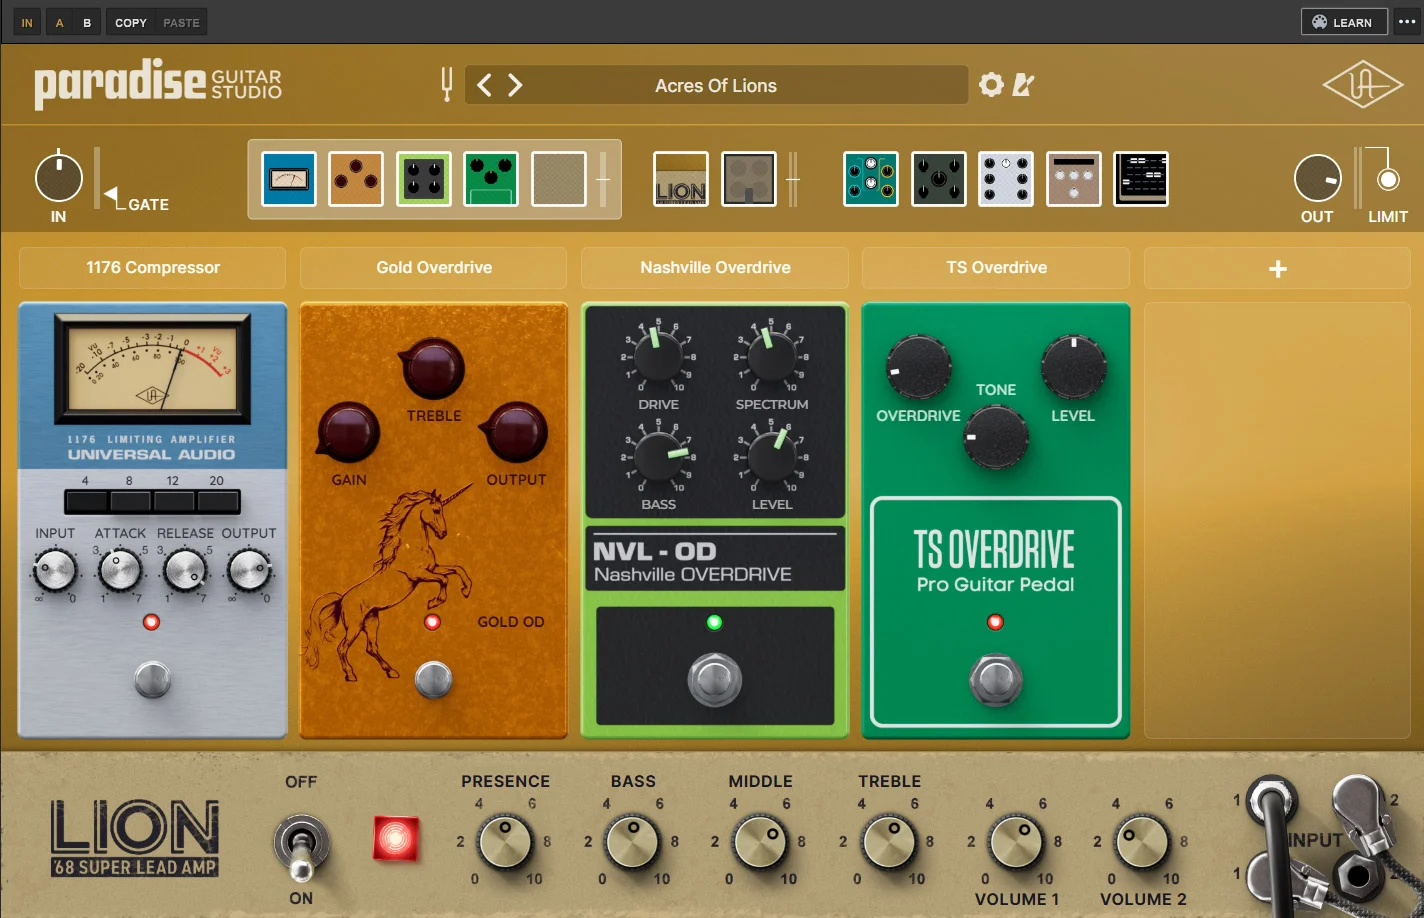The image size is (1424, 918).
Task: Click the LEARN button
Action: [x=1343, y=22]
